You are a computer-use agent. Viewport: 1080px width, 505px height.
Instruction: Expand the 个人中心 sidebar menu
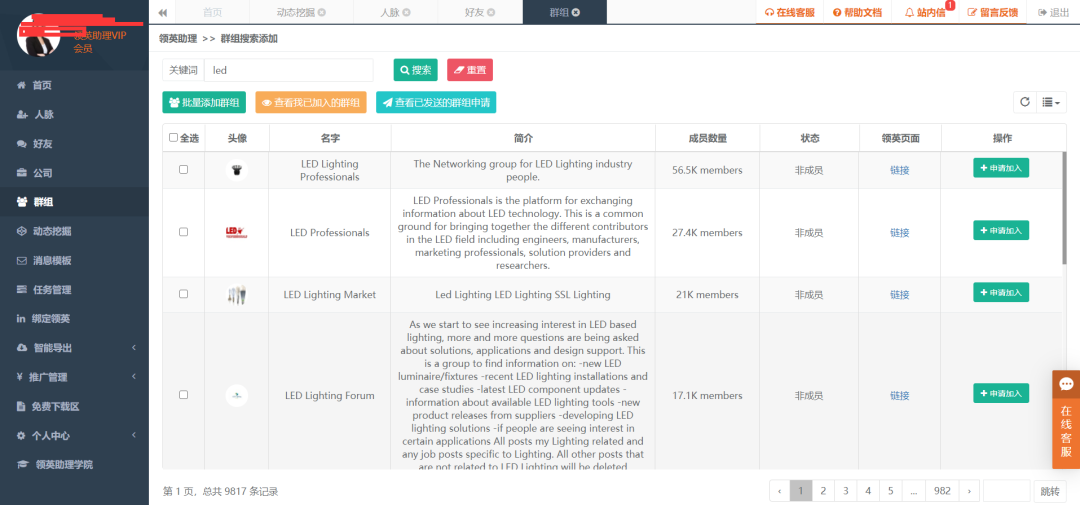(74, 435)
